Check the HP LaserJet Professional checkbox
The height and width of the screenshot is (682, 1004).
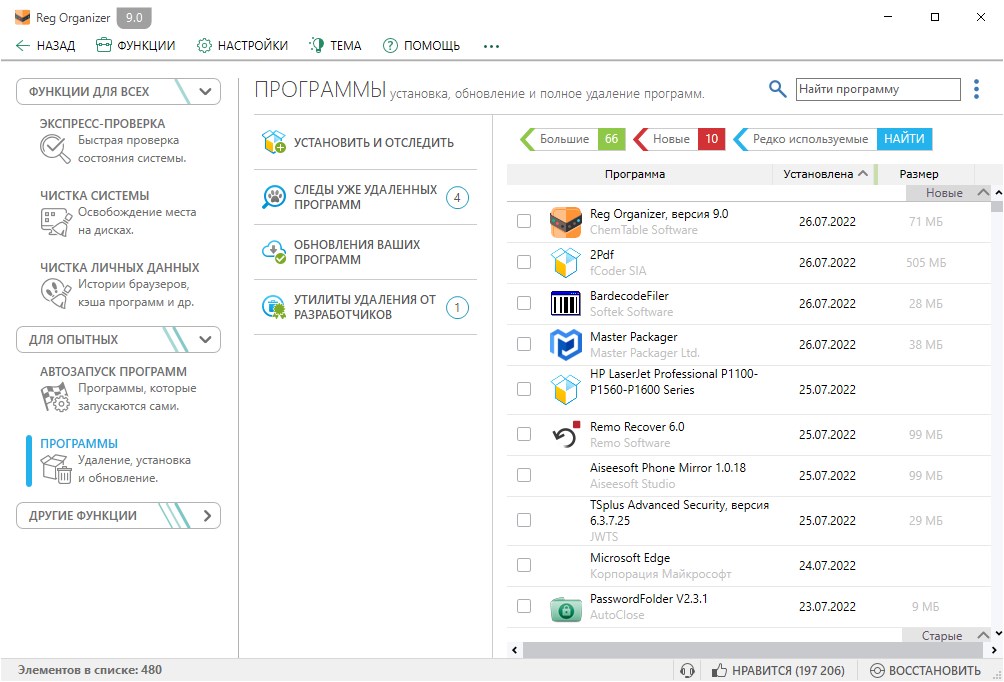[524, 389]
